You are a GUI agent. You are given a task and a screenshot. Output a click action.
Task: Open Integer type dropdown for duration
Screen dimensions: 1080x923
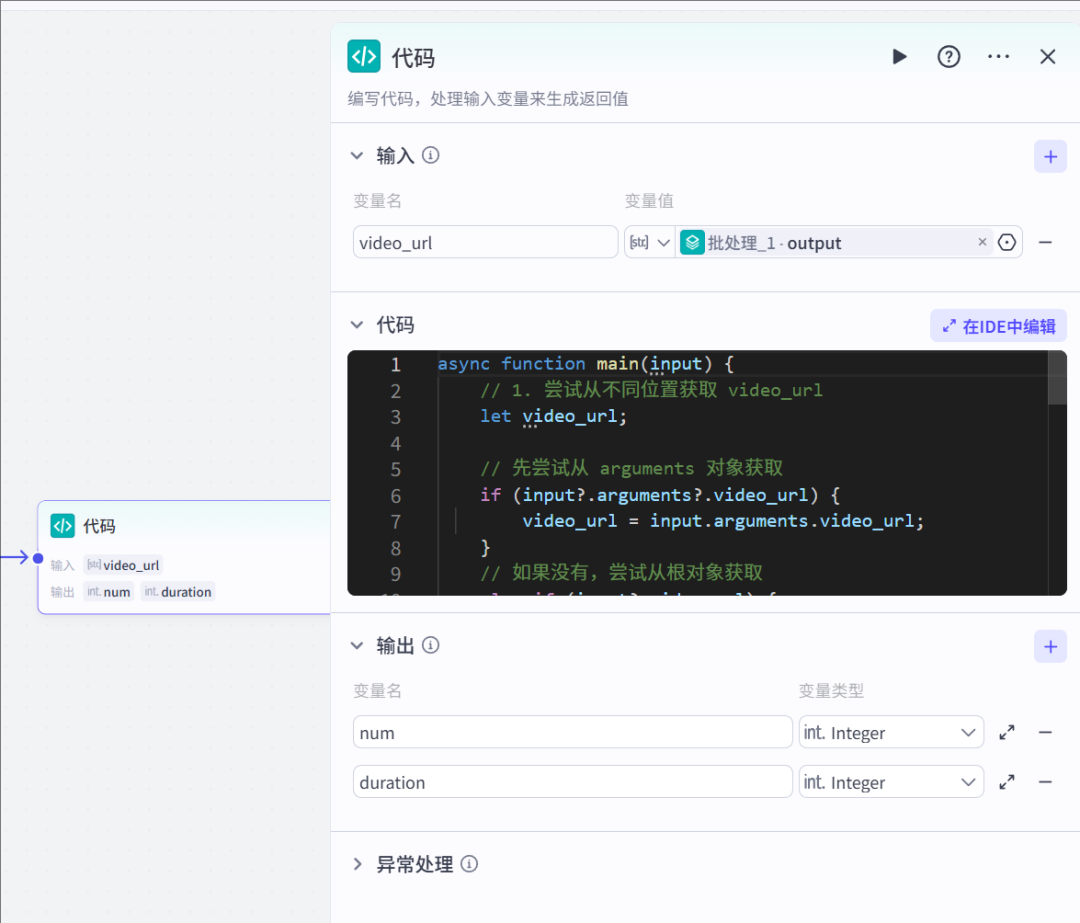pyautogui.click(x=891, y=782)
